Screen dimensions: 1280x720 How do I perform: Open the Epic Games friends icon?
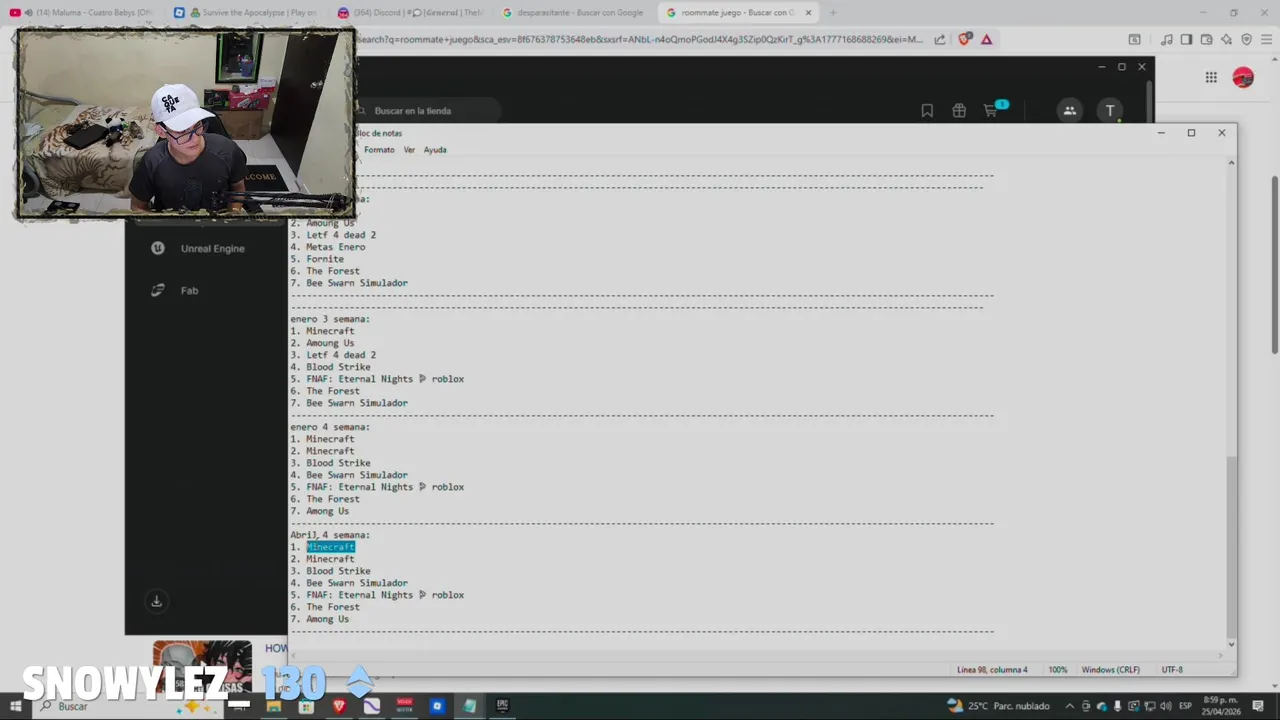click(x=1069, y=111)
